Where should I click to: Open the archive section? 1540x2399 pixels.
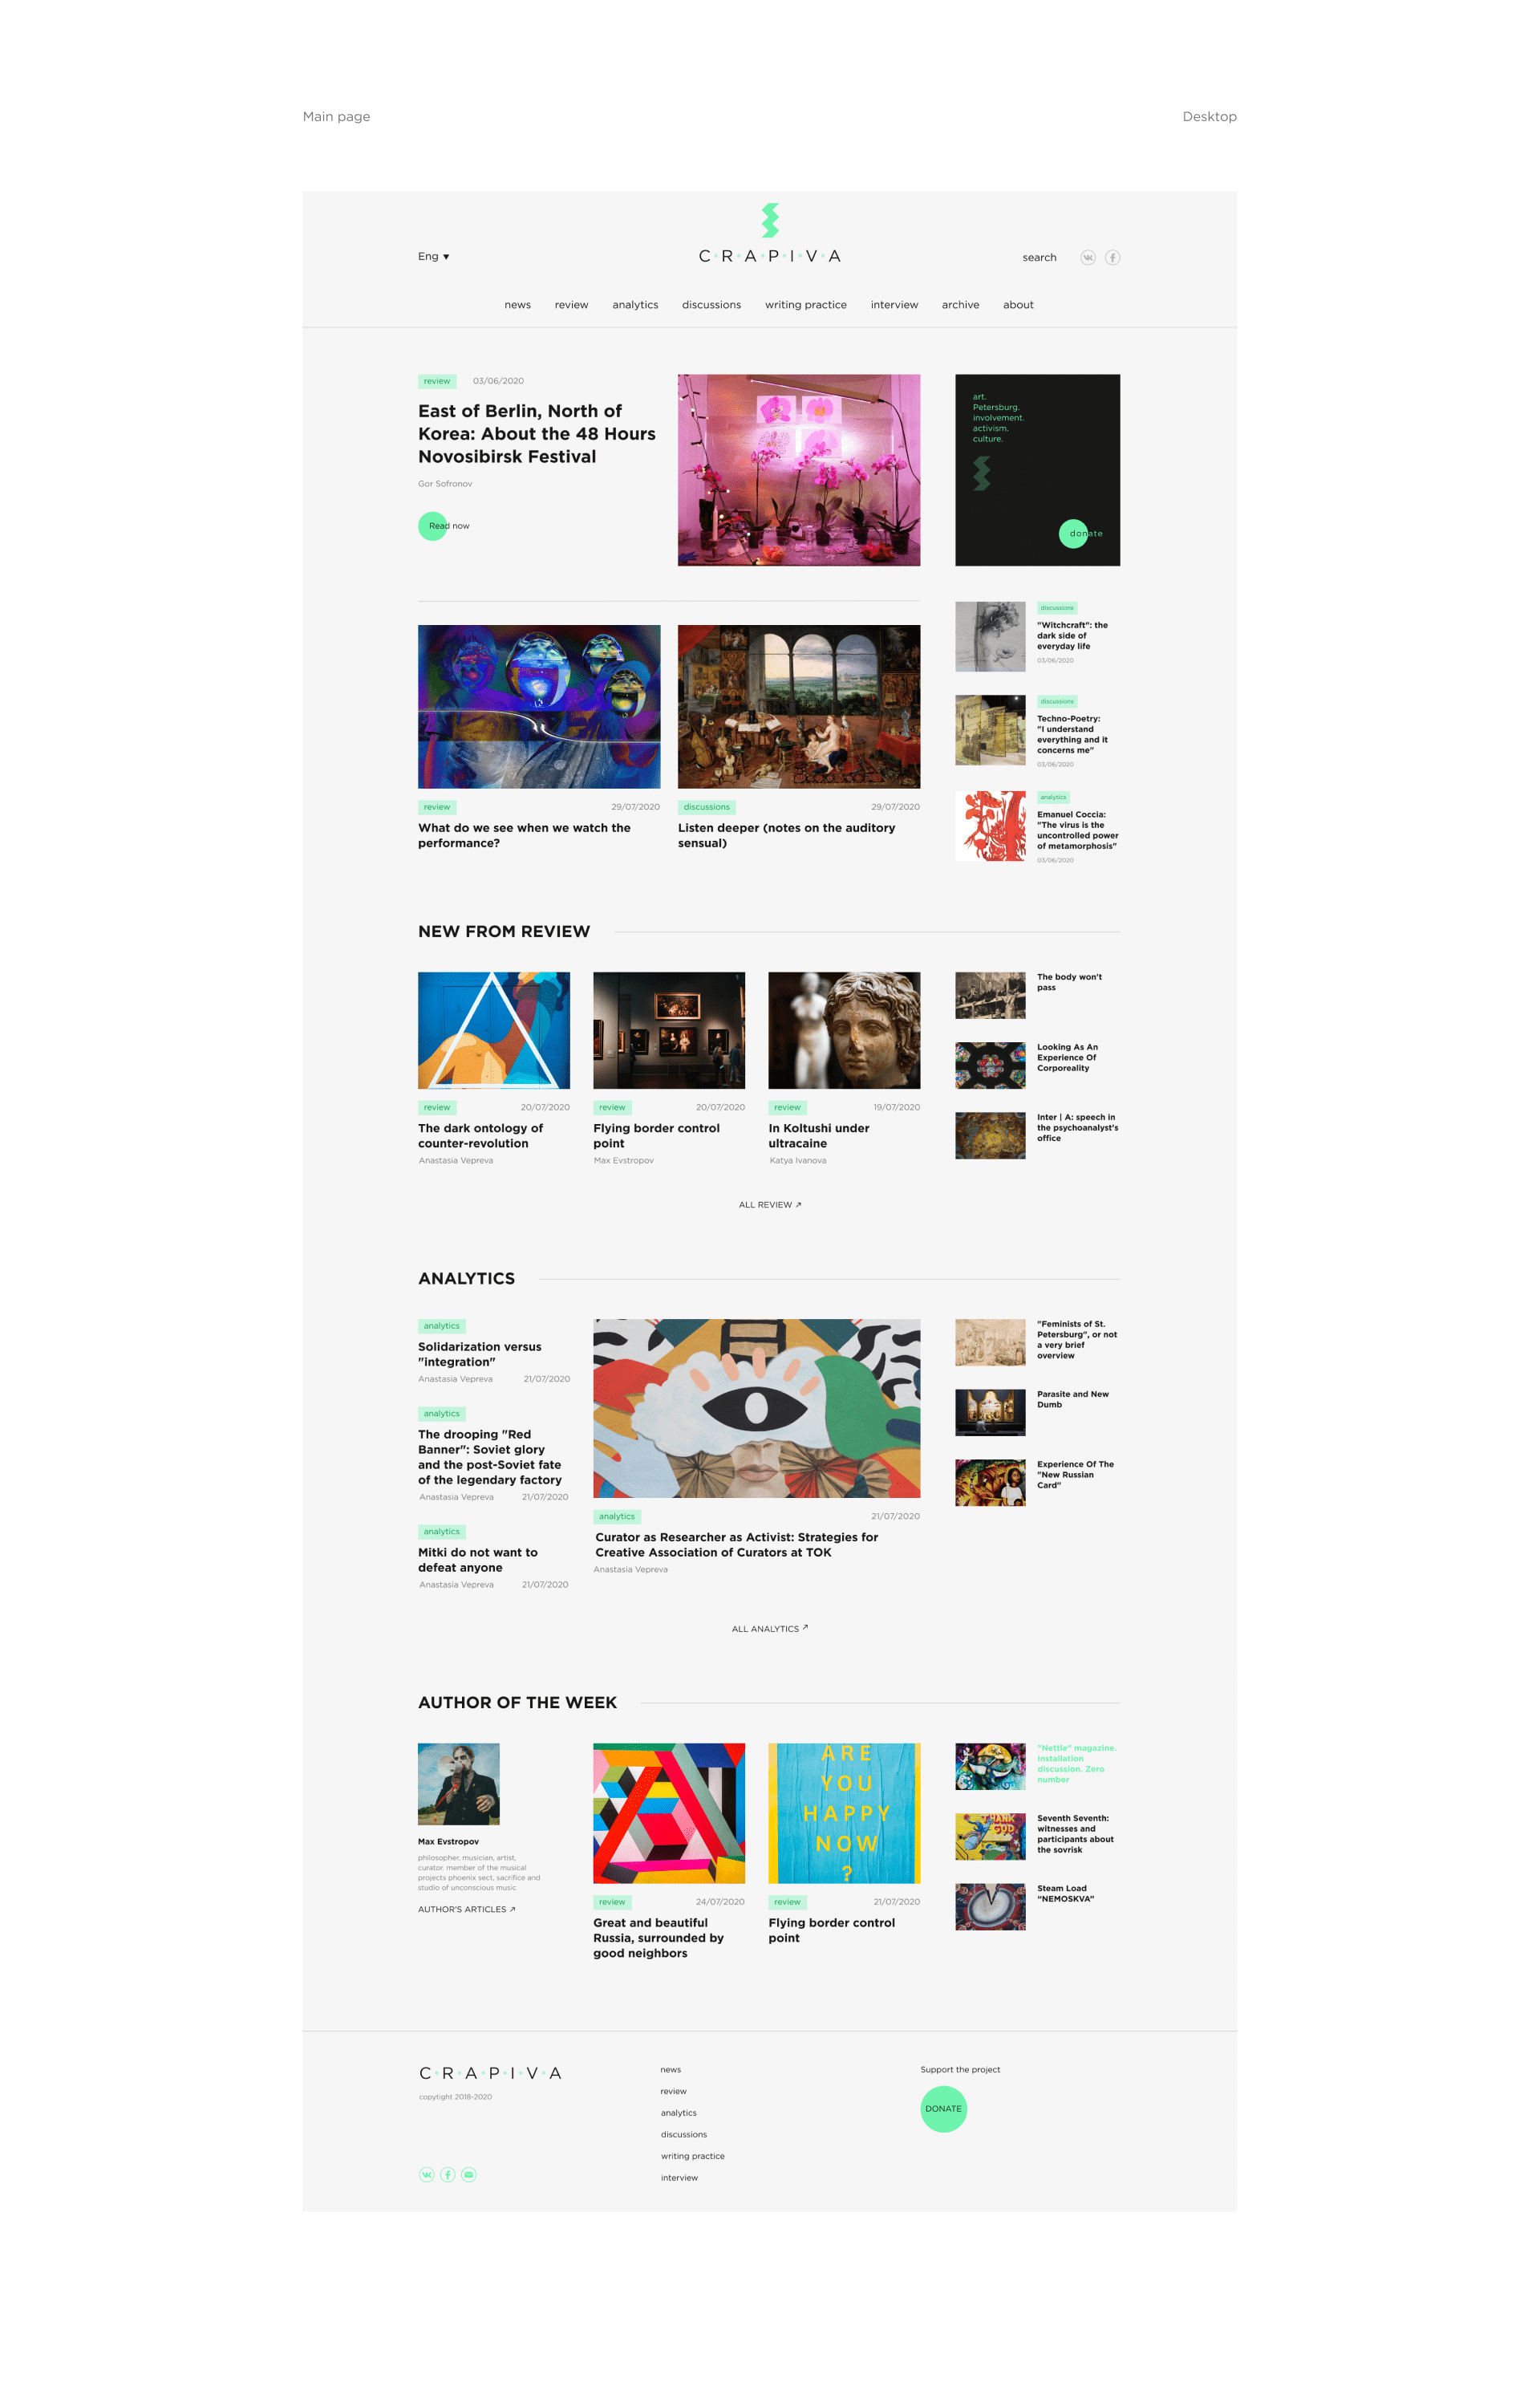point(960,305)
